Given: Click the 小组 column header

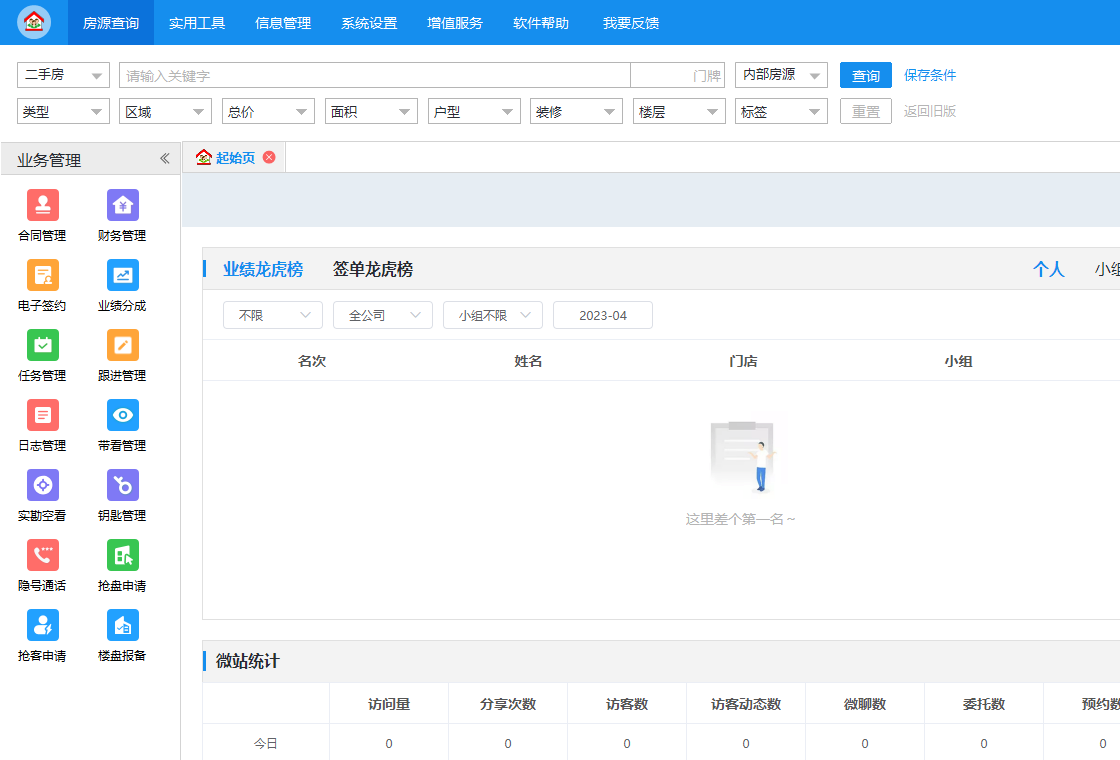Looking at the screenshot, I should pyautogui.click(x=959, y=361).
